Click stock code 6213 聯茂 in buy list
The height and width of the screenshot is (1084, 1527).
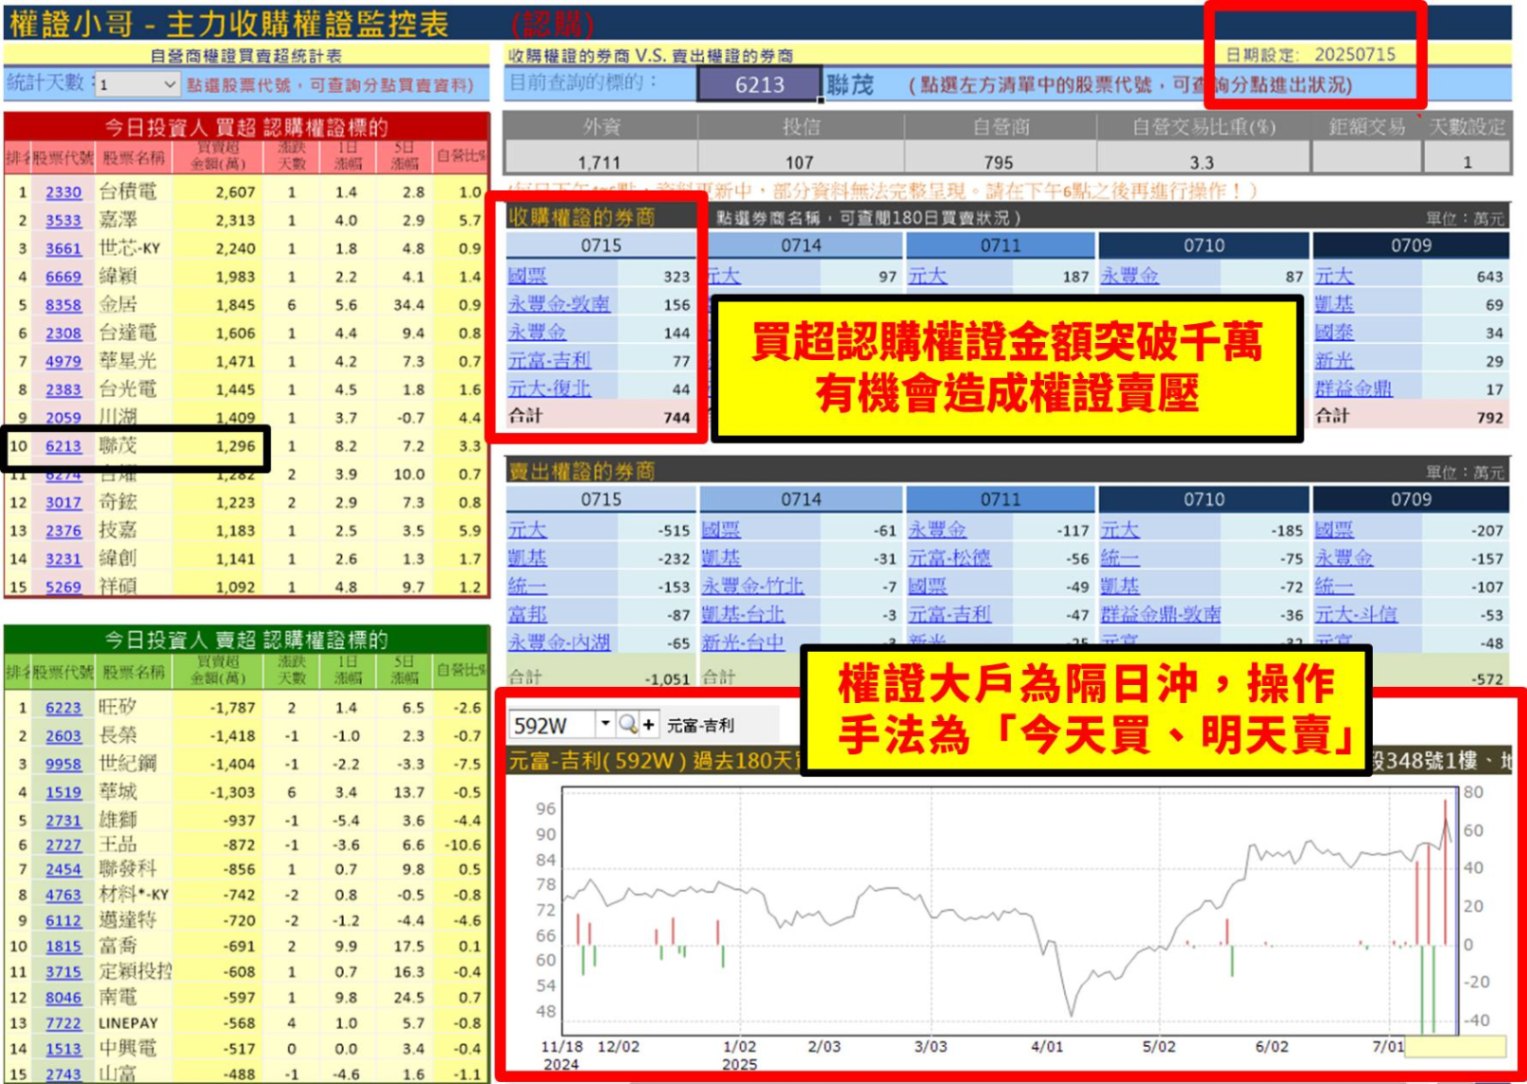click(63, 446)
